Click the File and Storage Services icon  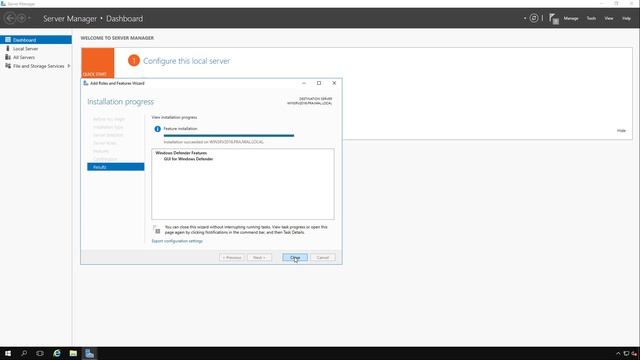click(8, 66)
